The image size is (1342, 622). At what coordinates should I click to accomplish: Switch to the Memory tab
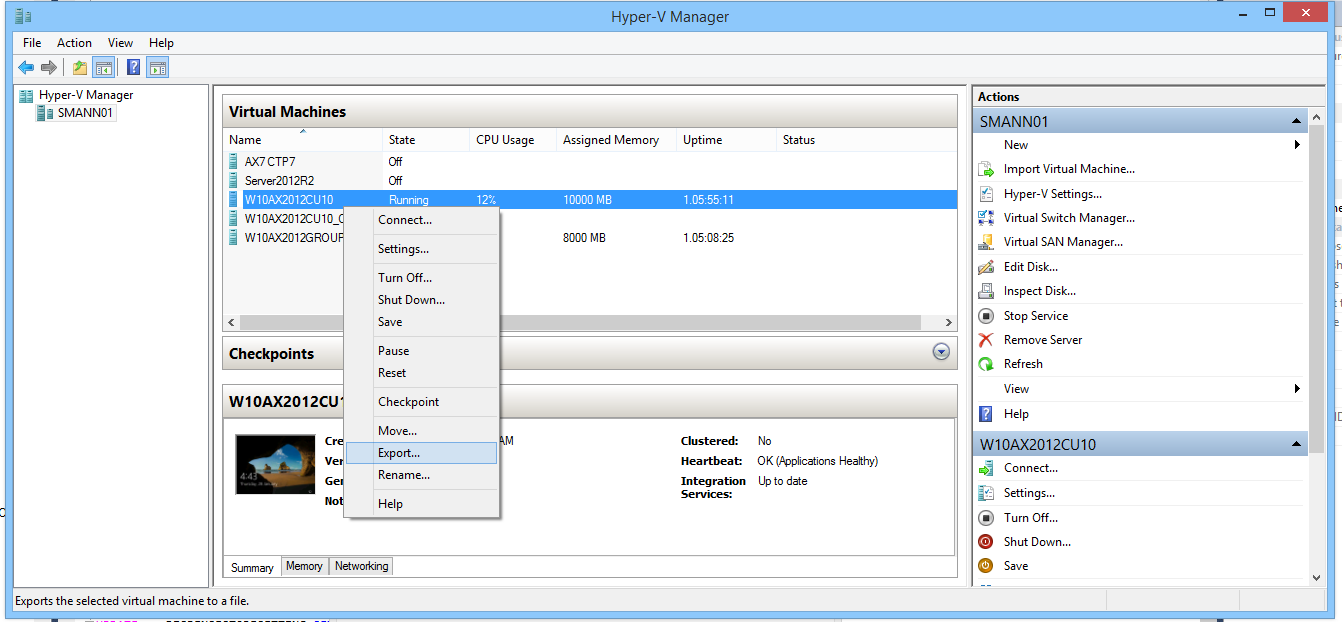tap(304, 566)
